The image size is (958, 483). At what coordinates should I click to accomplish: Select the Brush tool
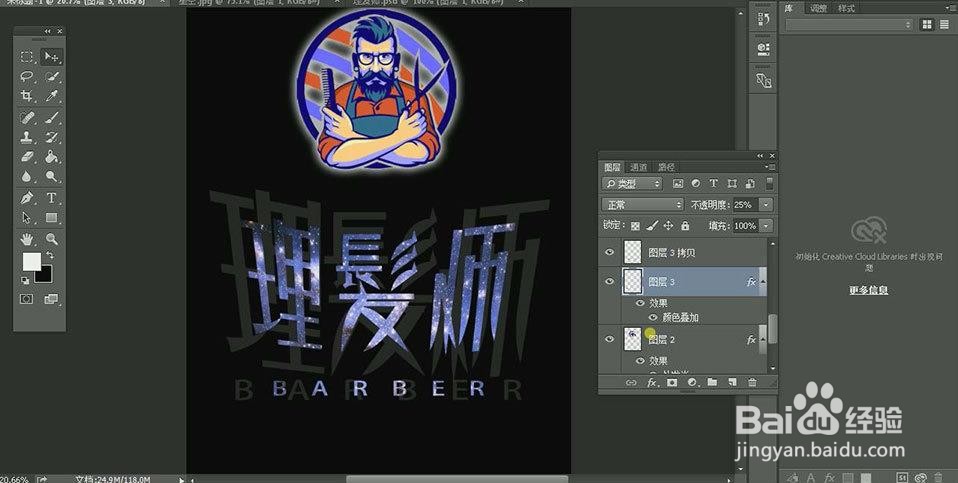pos(51,117)
